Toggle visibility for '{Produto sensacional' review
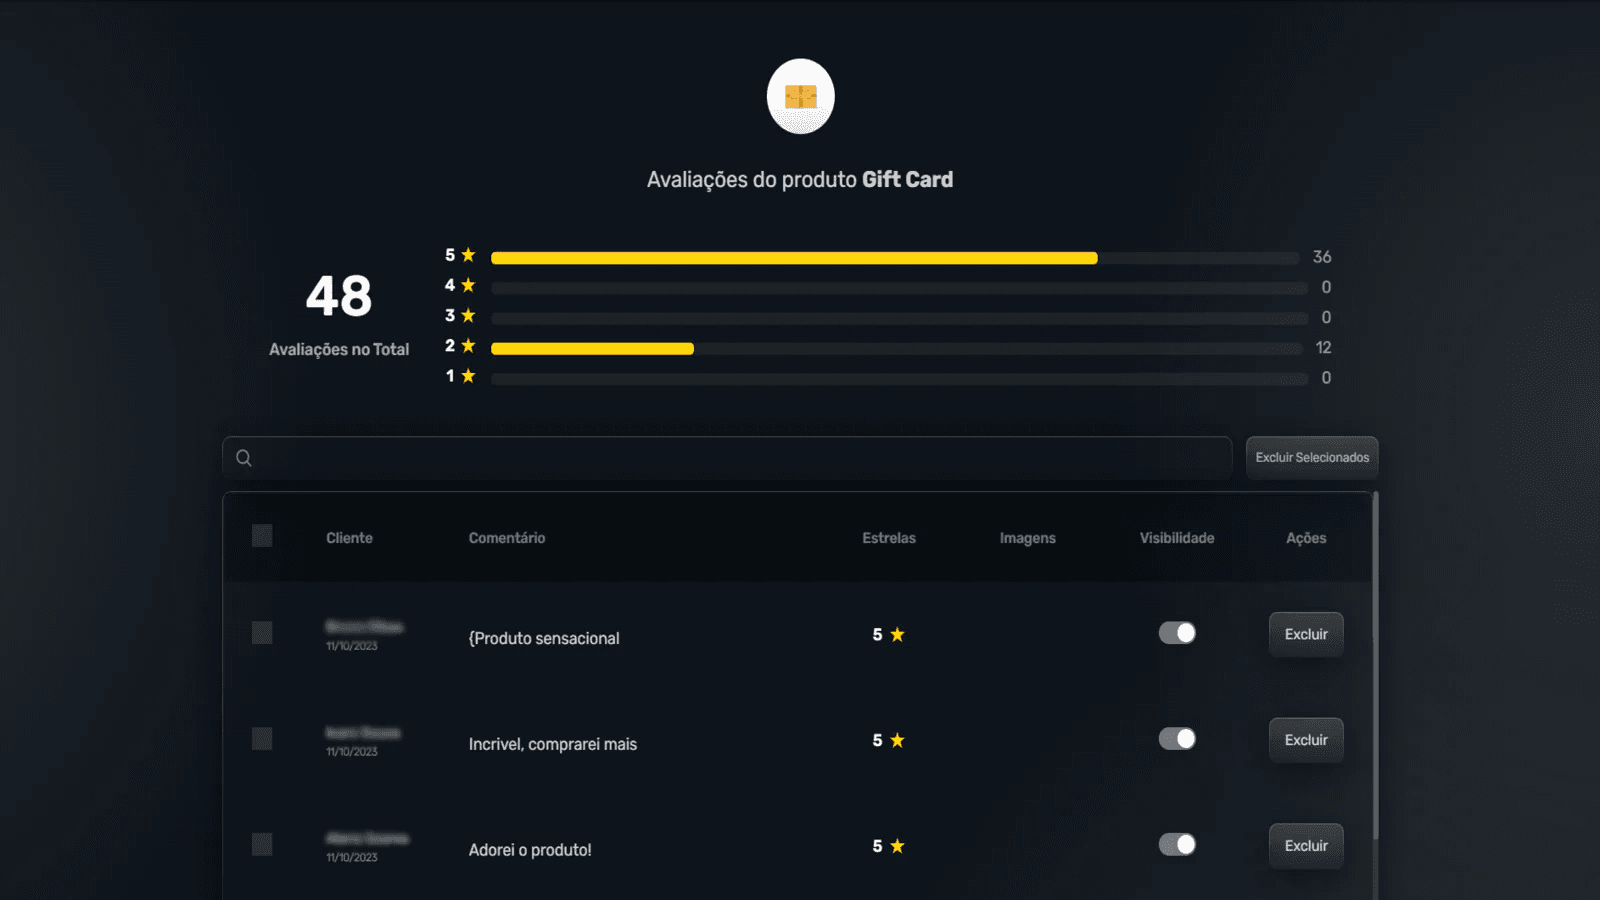Screen dimensions: 1600x900 (1176, 633)
